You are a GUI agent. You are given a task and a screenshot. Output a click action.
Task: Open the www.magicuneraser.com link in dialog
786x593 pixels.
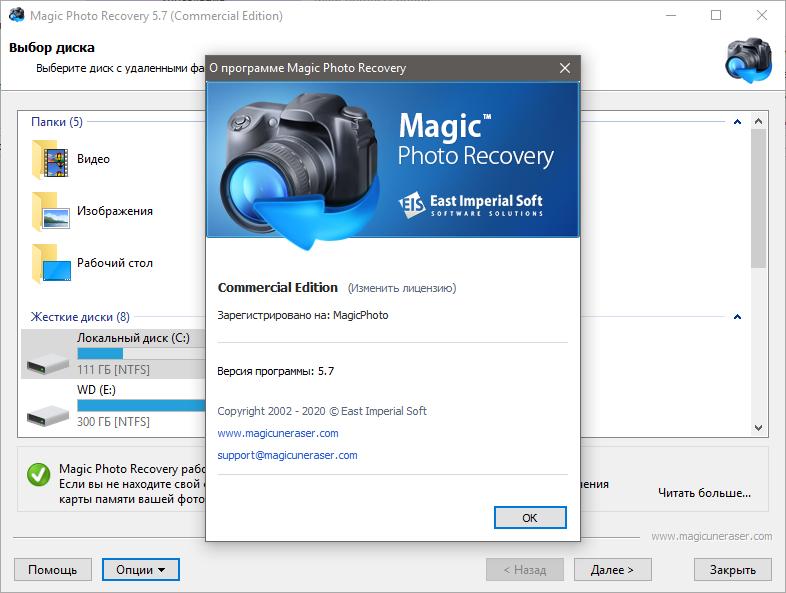(x=277, y=433)
